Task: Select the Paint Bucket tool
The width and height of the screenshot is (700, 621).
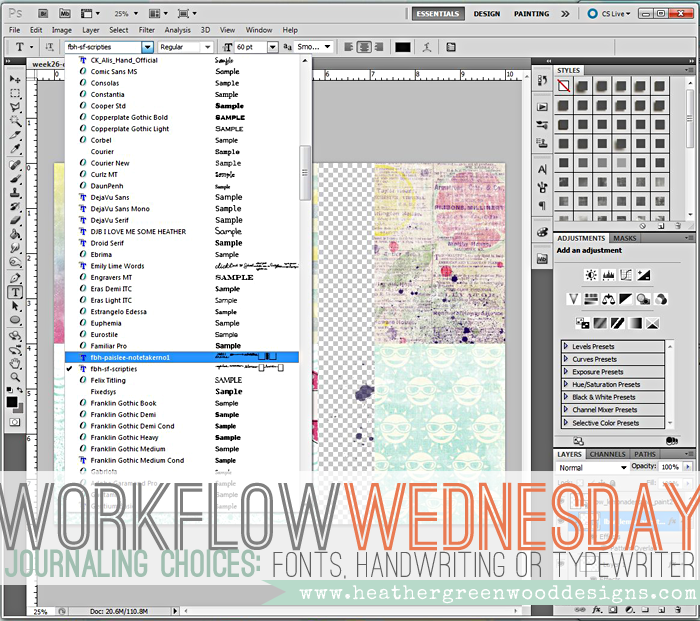Action: 15,234
